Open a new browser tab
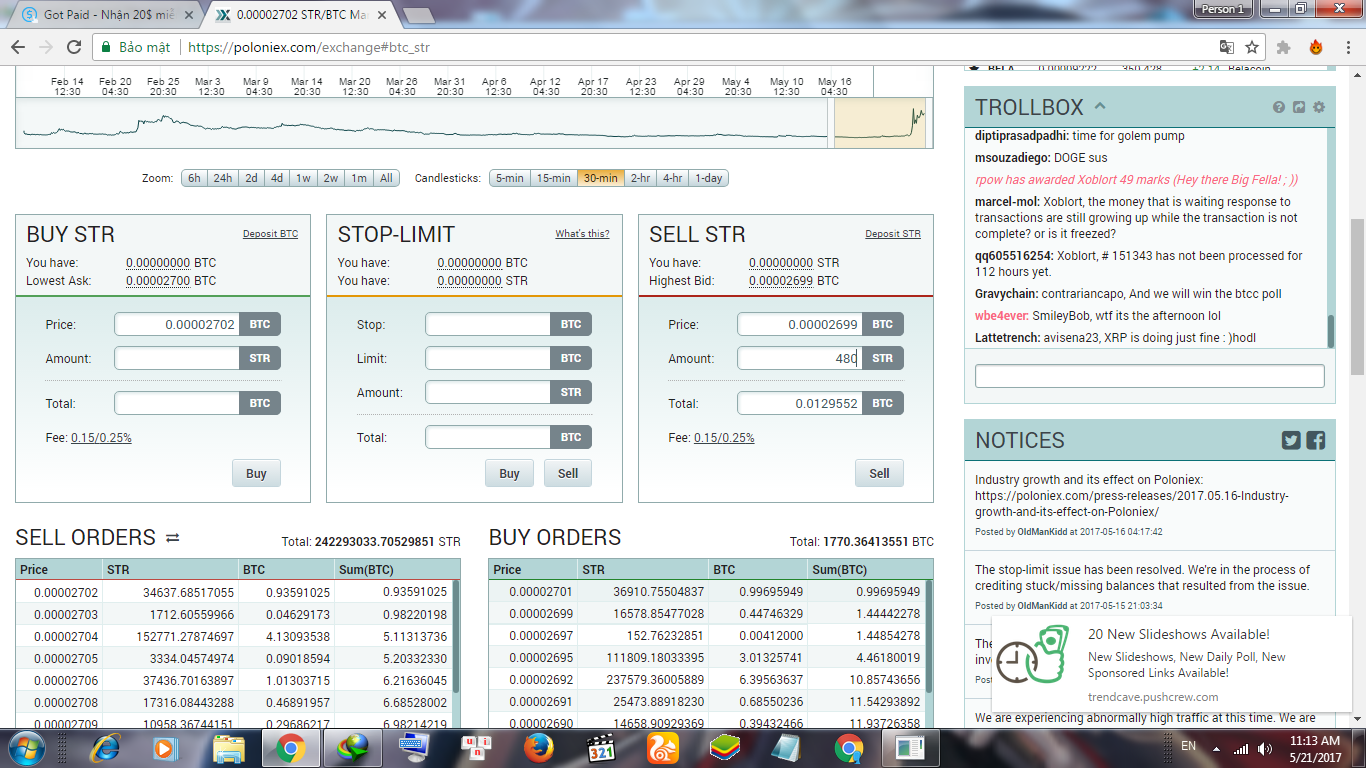The image size is (1366, 768). [418, 16]
